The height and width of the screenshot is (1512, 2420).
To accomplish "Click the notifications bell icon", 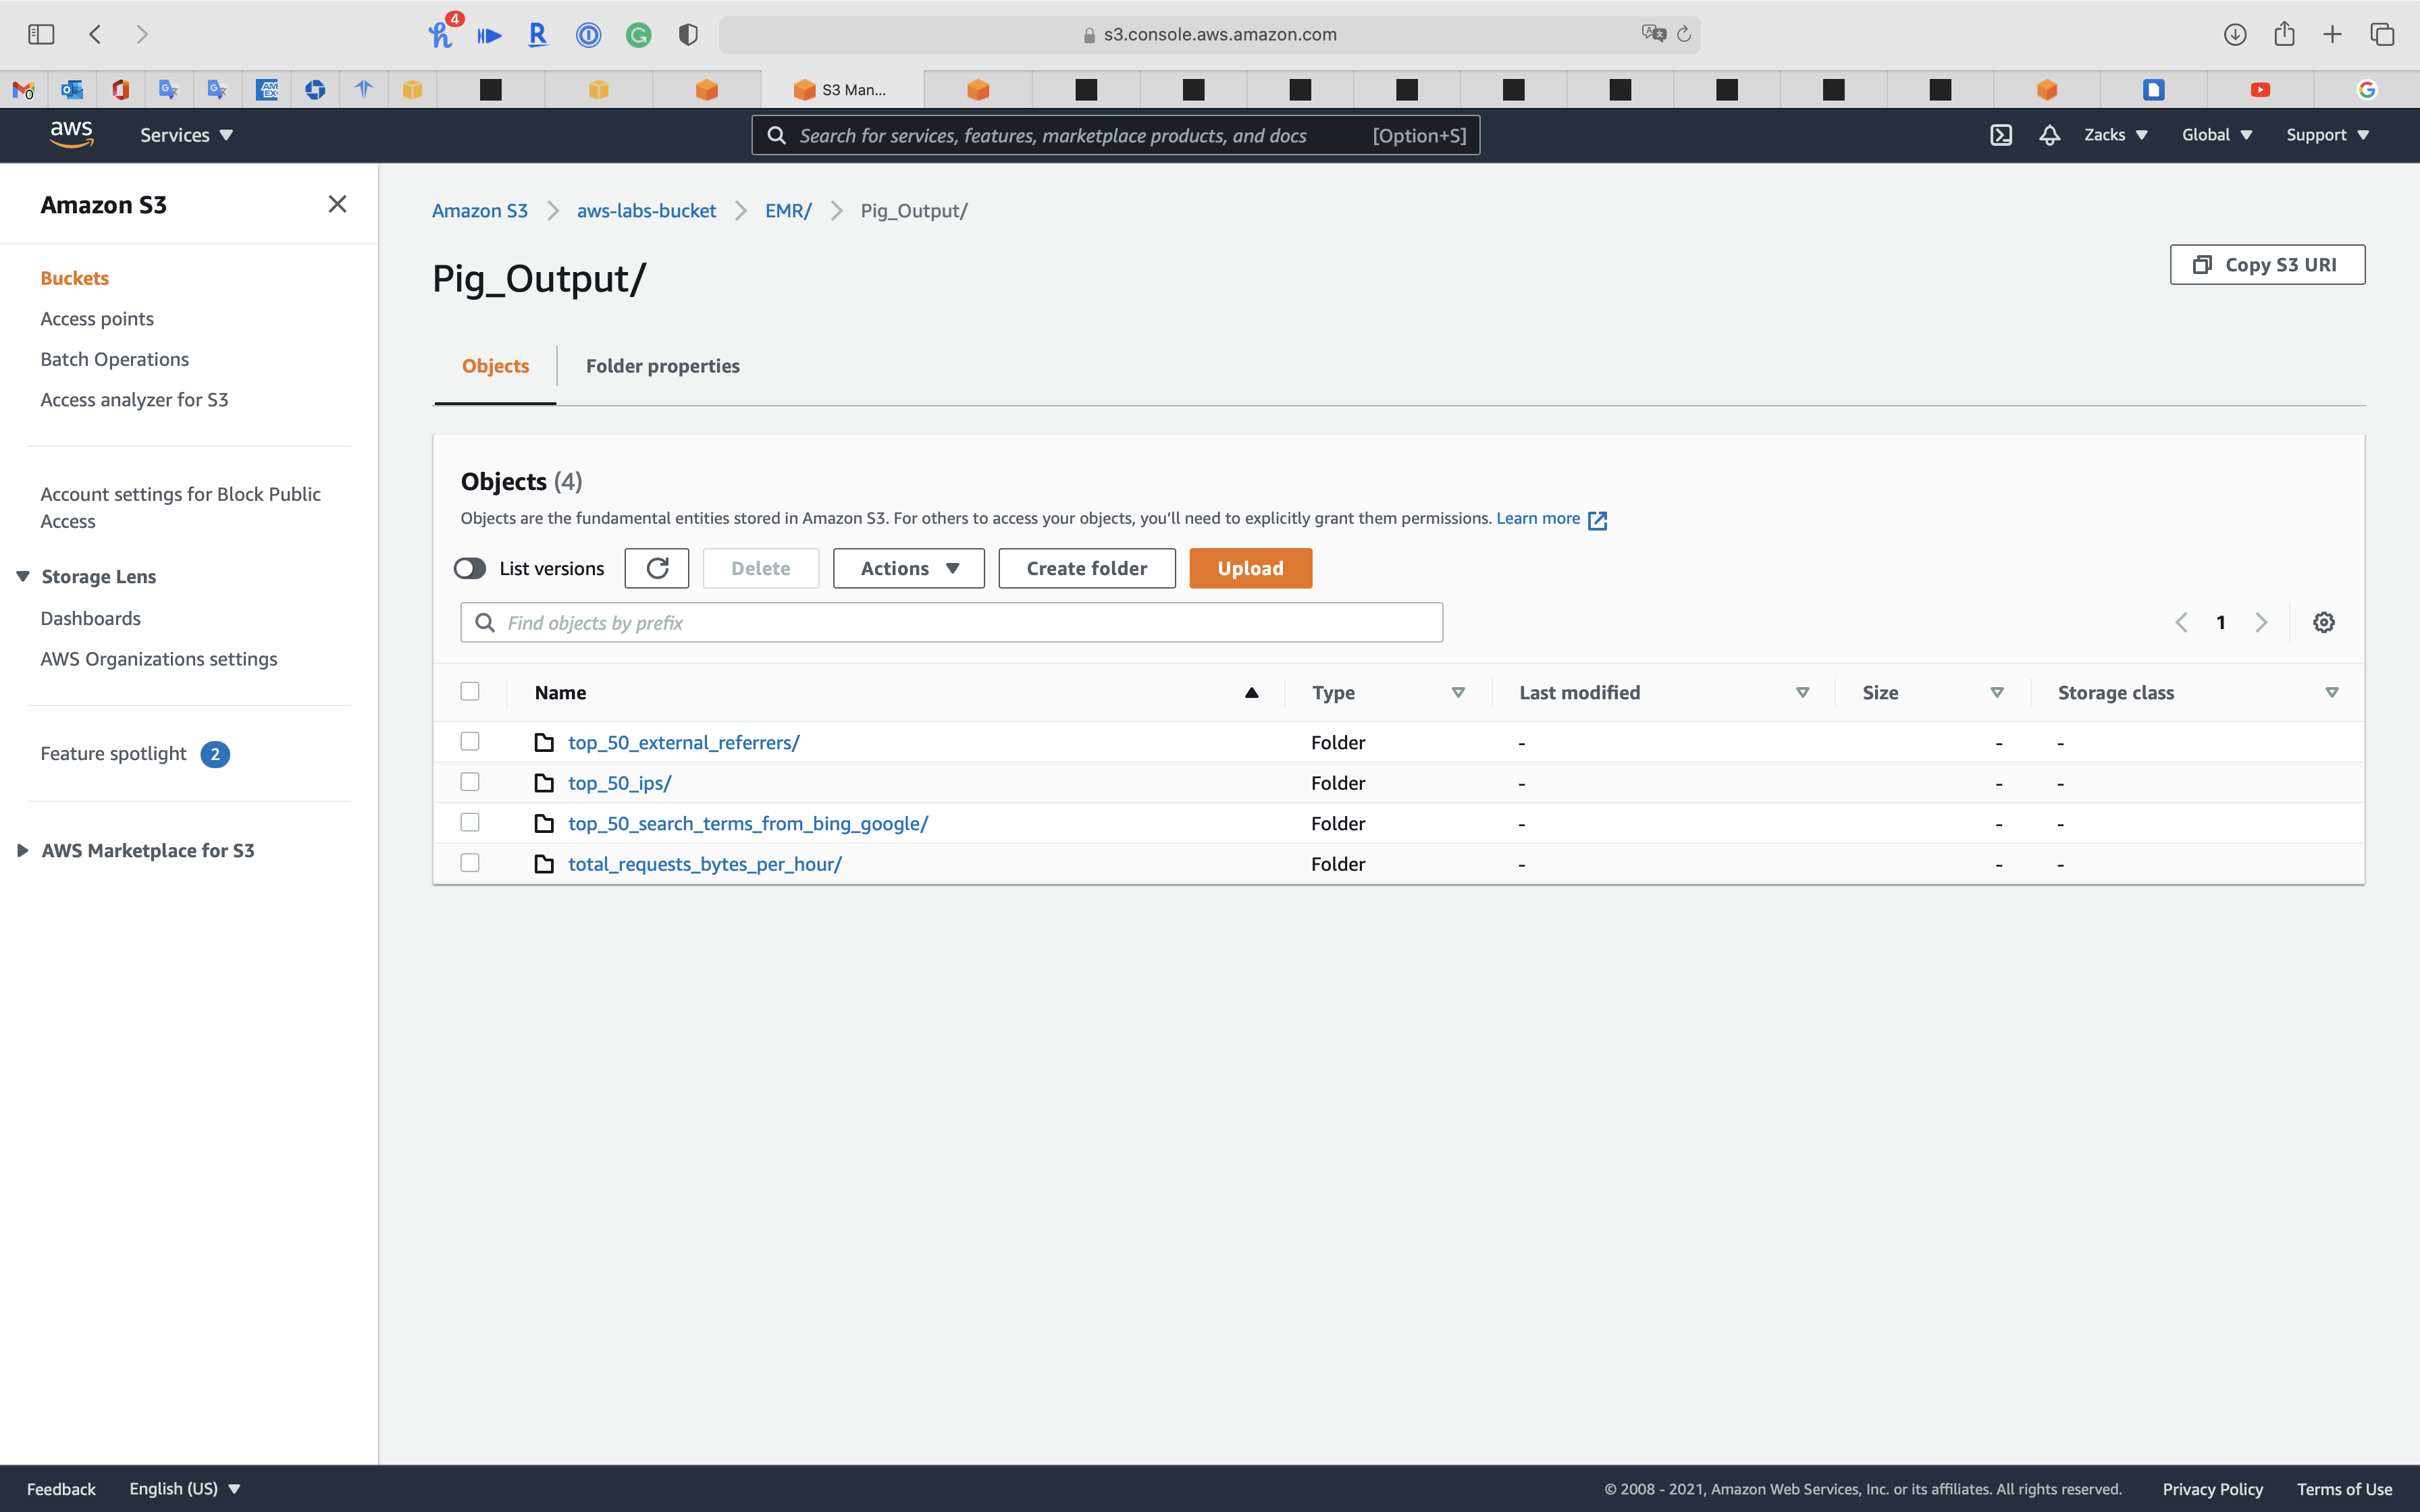I will pos(2049,135).
